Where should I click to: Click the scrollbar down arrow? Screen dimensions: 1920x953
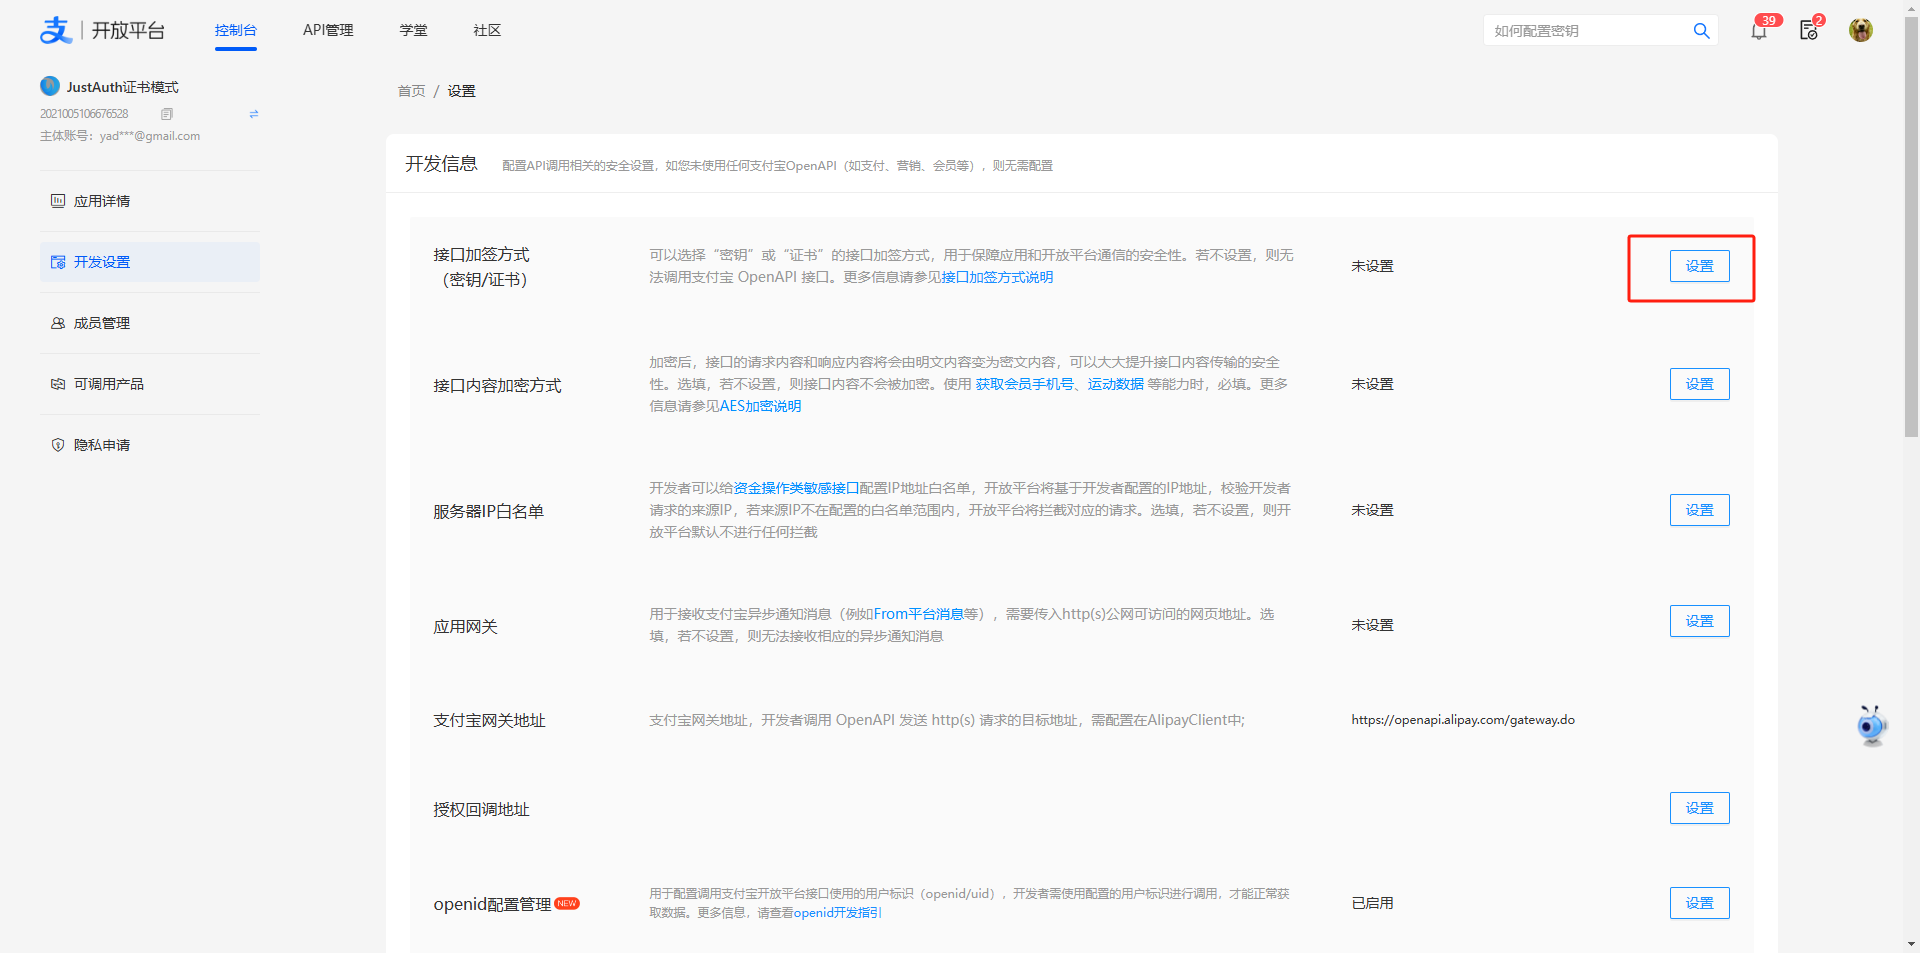(1911, 944)
